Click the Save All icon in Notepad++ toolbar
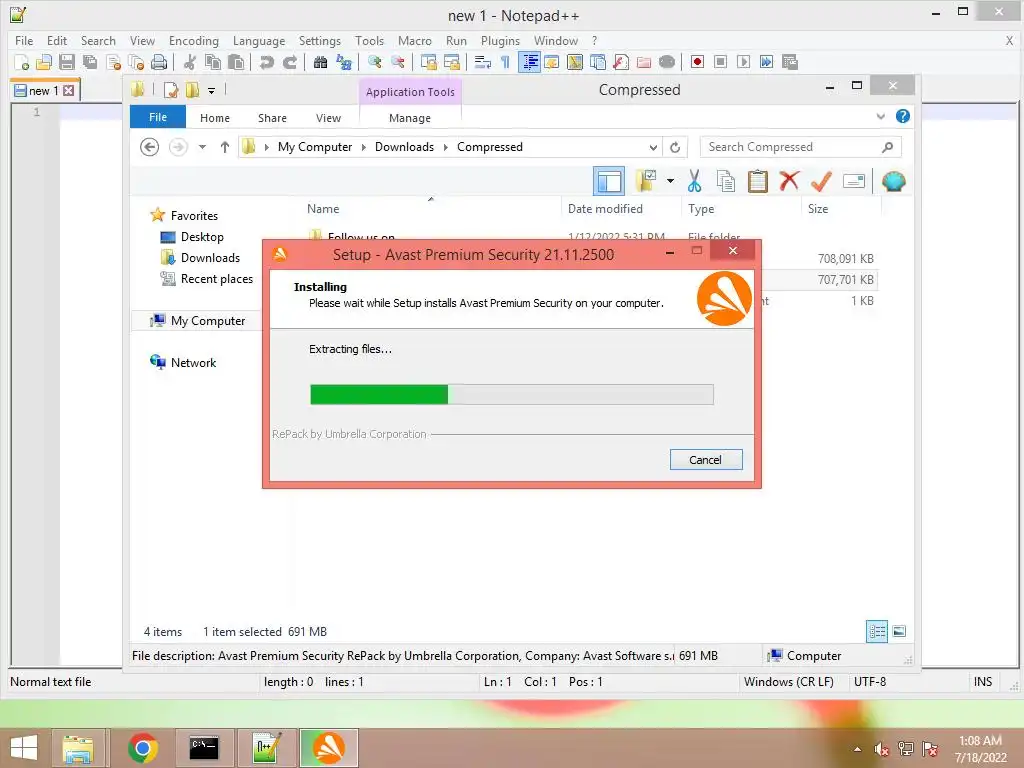This screenshot has width=1024, height=768. [89, 62]
